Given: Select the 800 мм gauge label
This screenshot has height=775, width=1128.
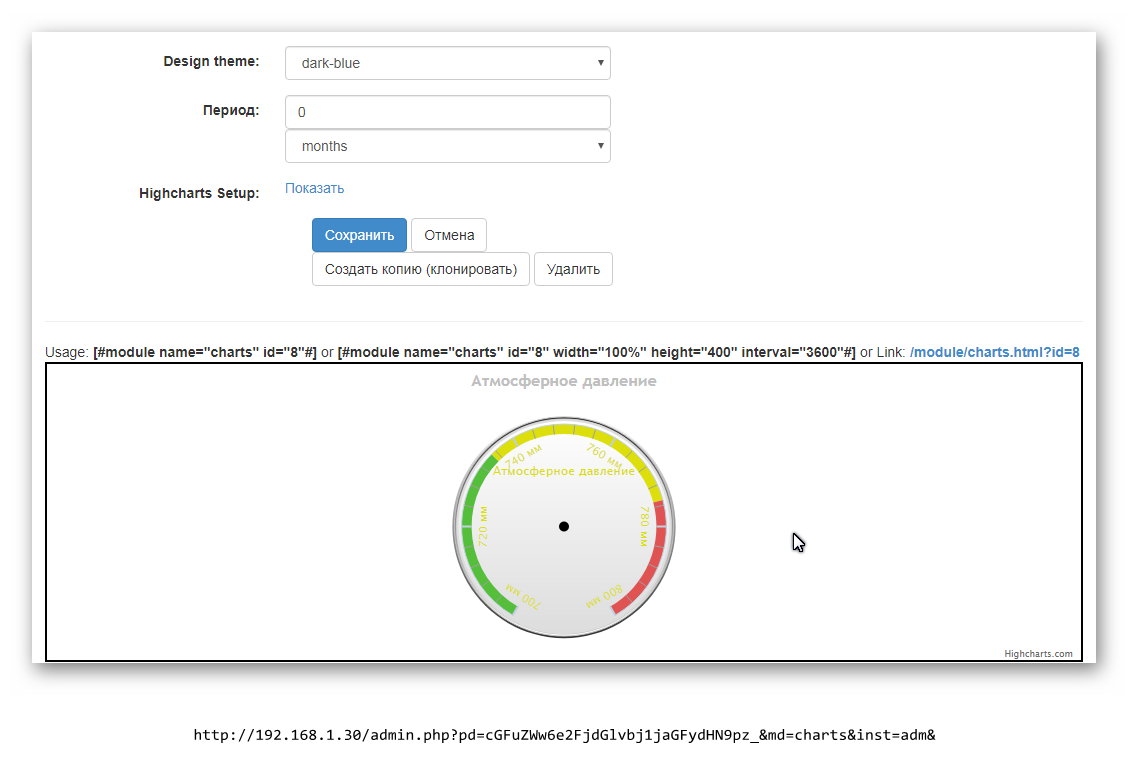Looking at the screenshot, I should point(604,597).
